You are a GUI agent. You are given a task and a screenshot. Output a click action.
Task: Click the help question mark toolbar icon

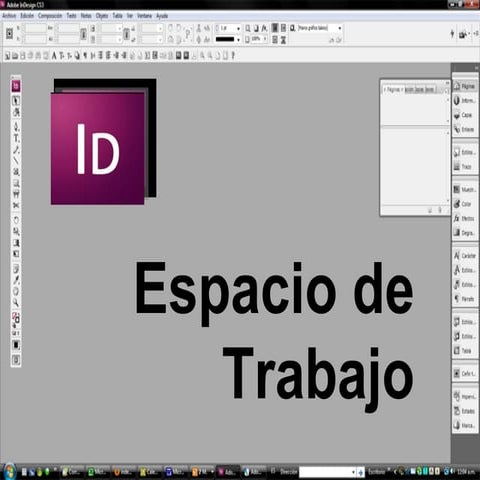point(233,55)
